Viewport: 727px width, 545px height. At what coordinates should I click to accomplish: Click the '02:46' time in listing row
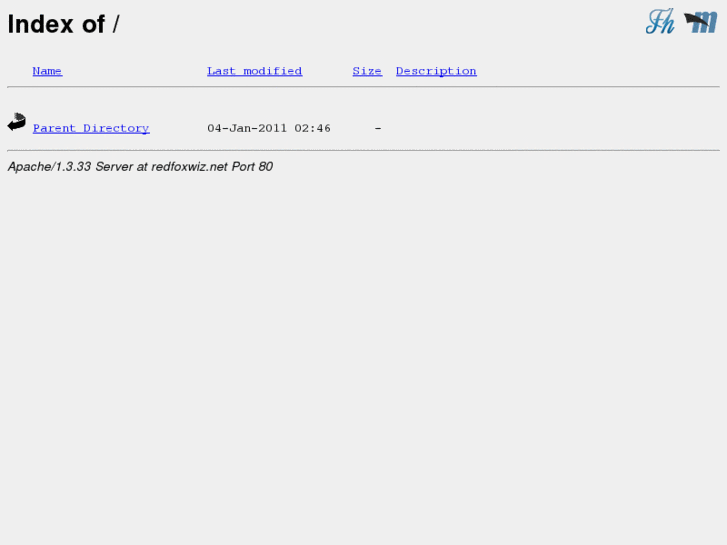(312, 128)
